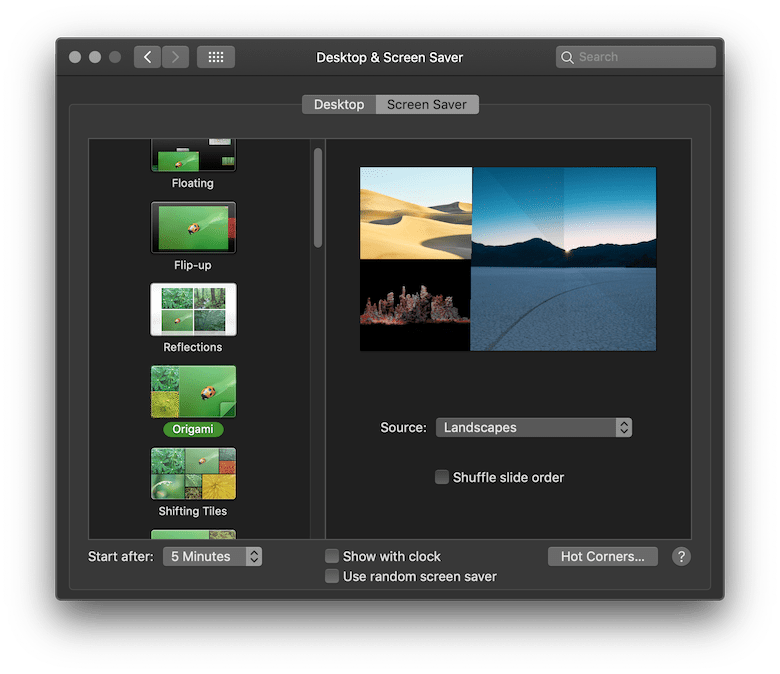
Task: Select the Origami screen saver thumbnail
Action: click(x=194, y=391)
